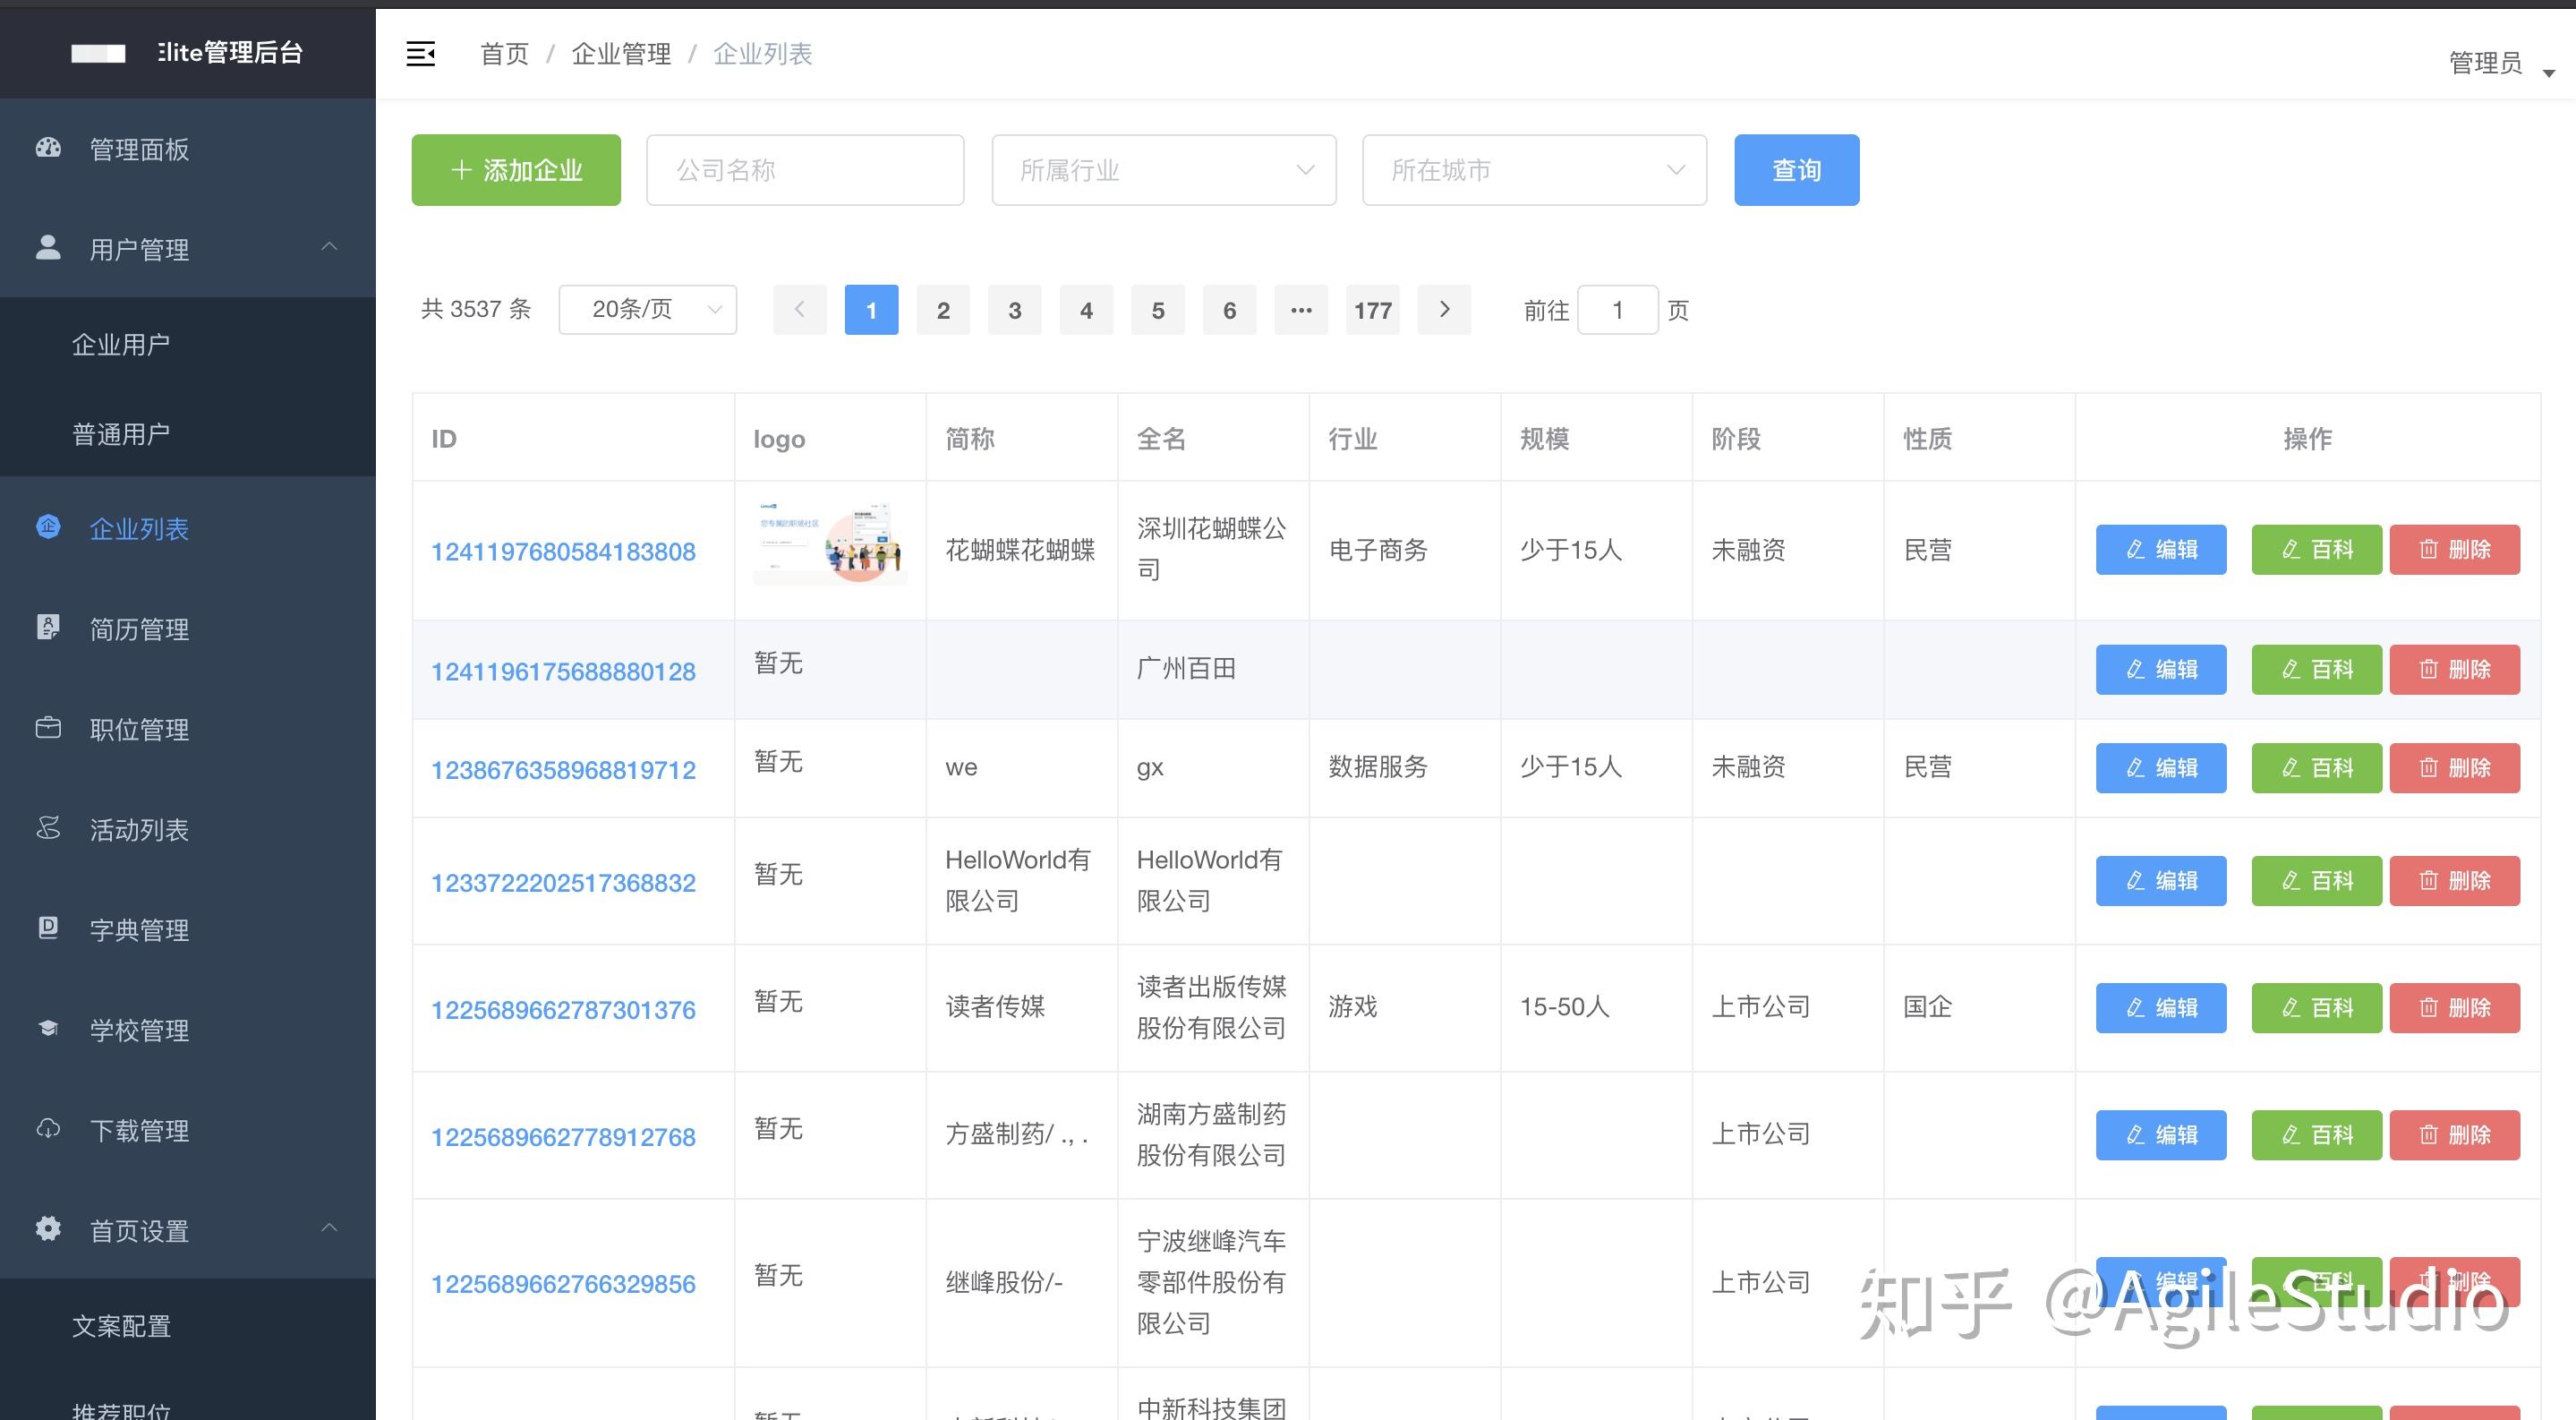Delete the 读者出版传媒股份有限公司 row
The width and height of the screenshot is (2576, 1420).
tap(2454, 1008)
